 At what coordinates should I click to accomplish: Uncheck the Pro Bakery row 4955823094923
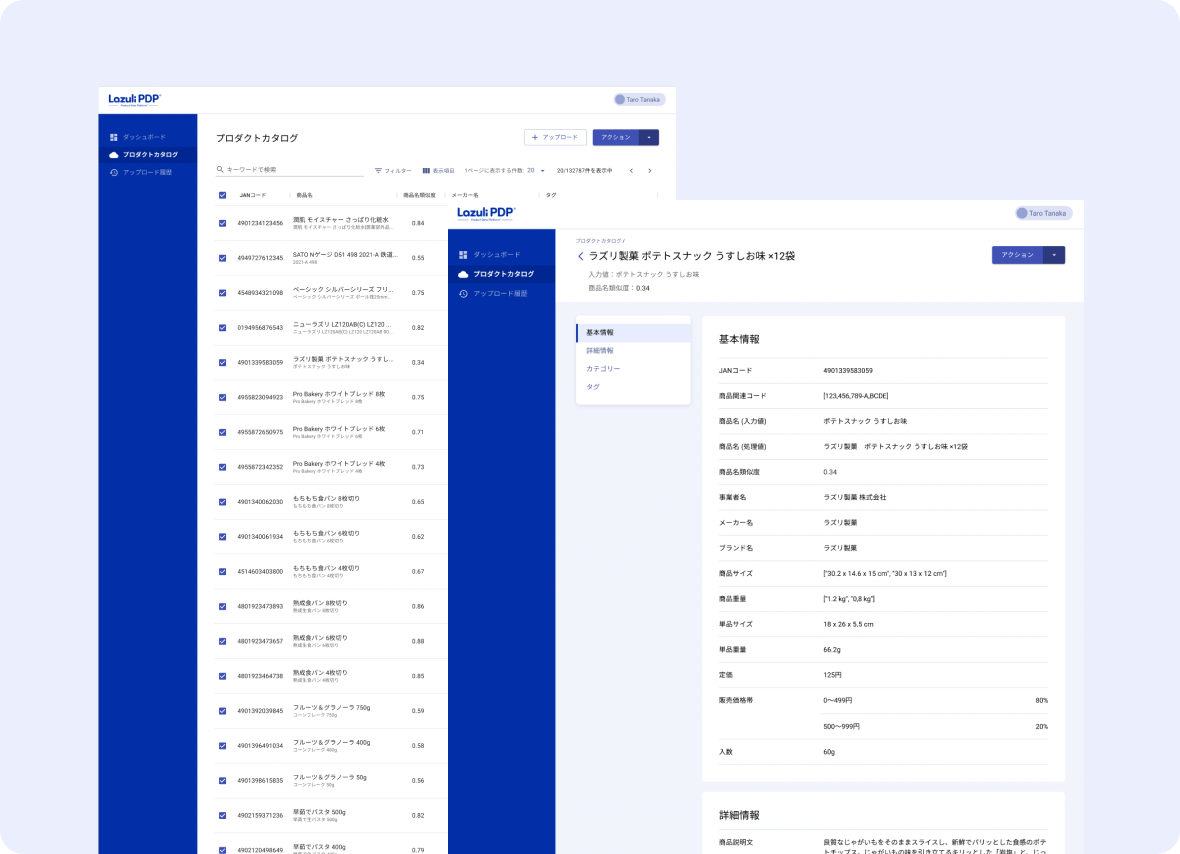tap(222, 397)
